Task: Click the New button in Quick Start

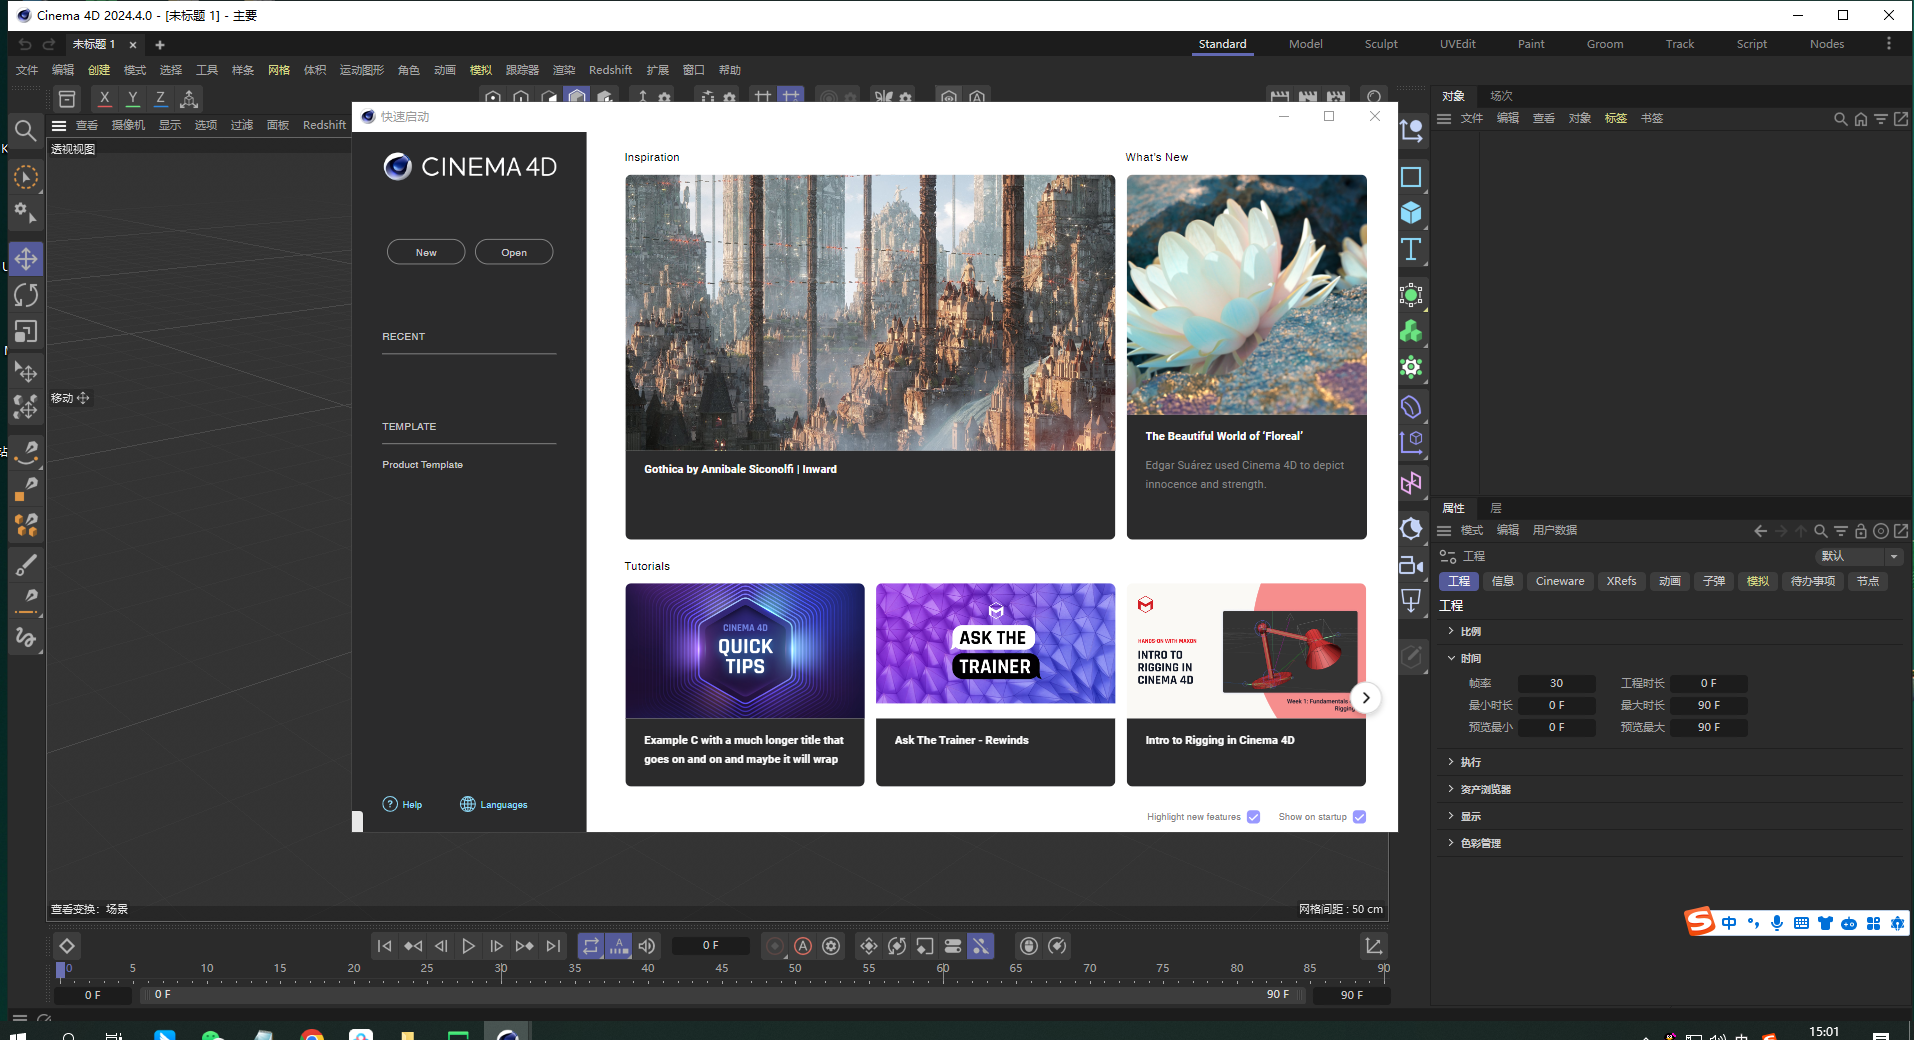Action: [x=425, y=252]
